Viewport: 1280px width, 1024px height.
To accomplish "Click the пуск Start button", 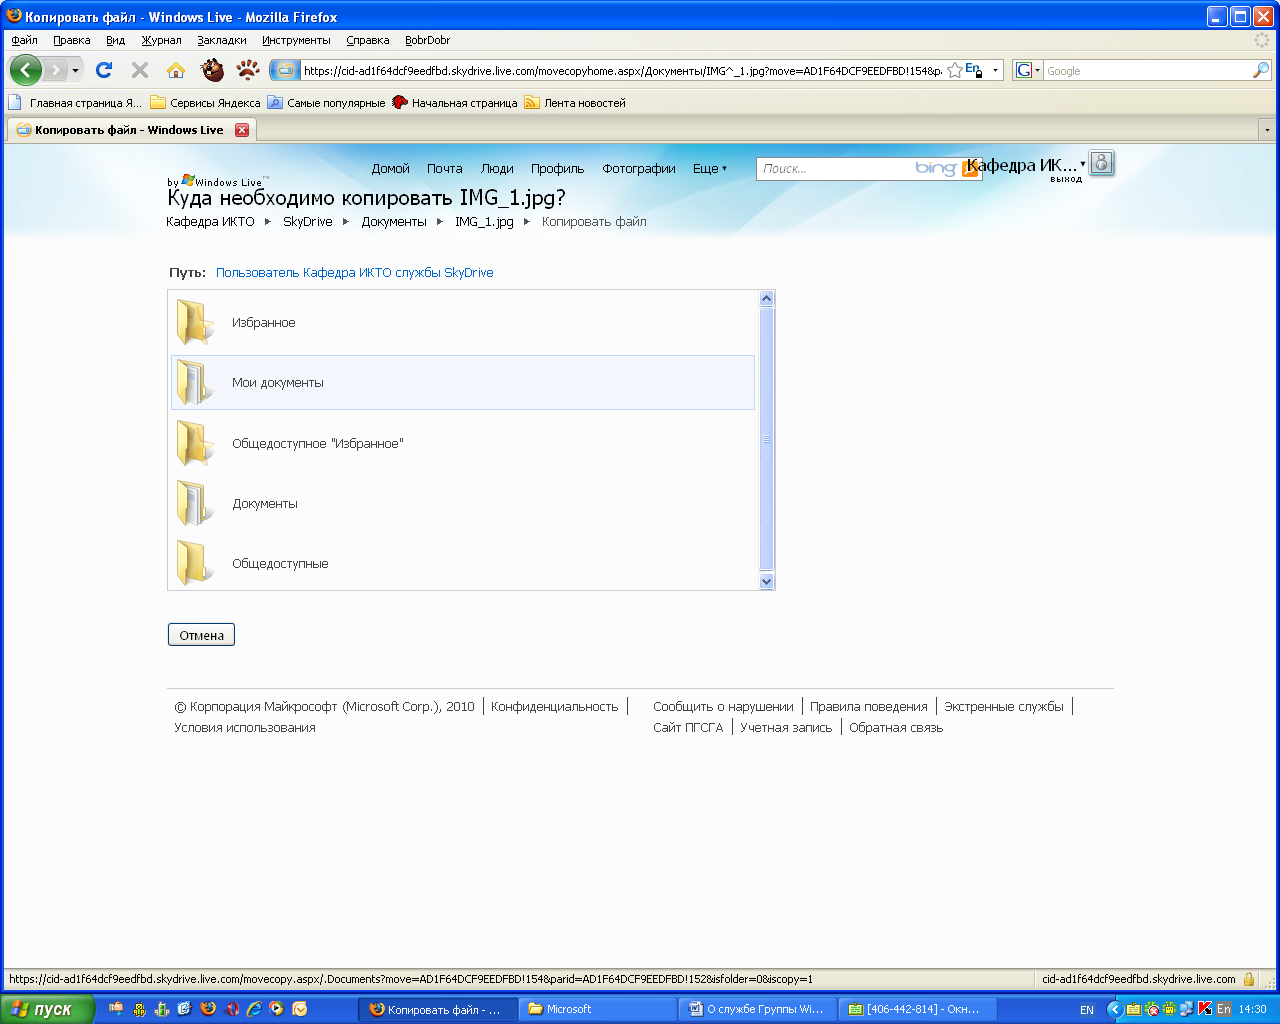I will click(x=46, y=1009).
